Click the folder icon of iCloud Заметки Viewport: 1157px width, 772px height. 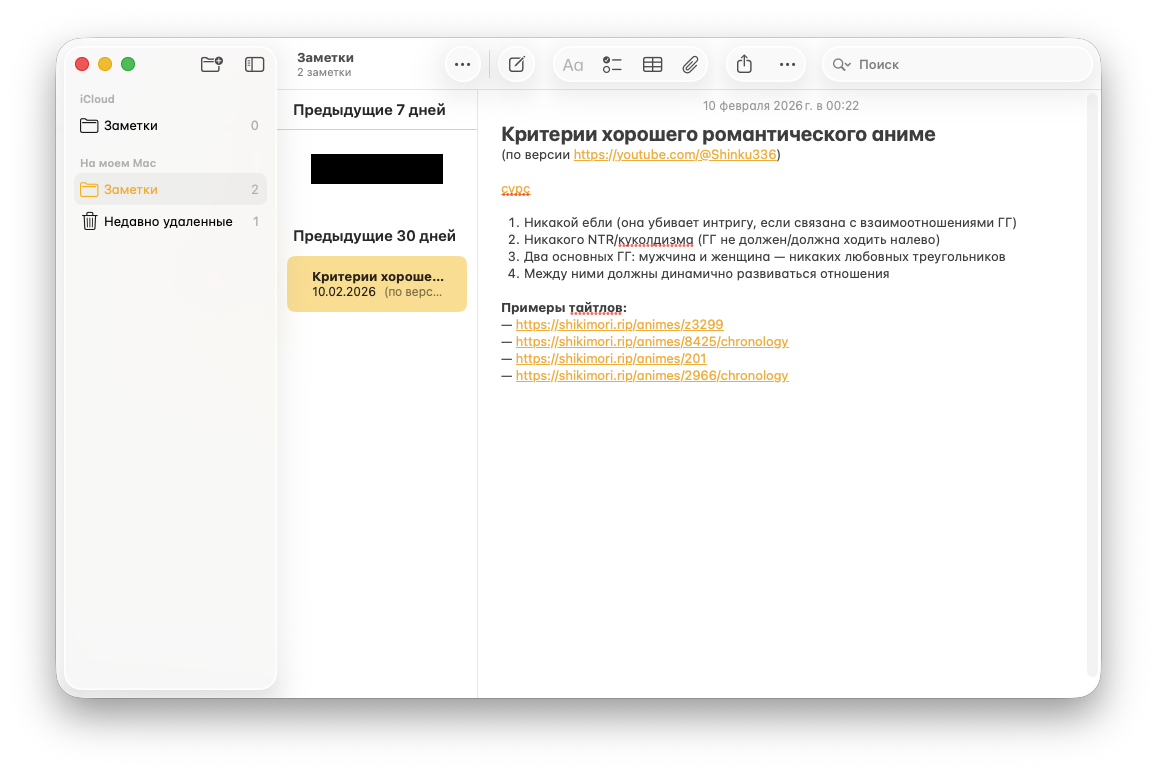[89, 125]
